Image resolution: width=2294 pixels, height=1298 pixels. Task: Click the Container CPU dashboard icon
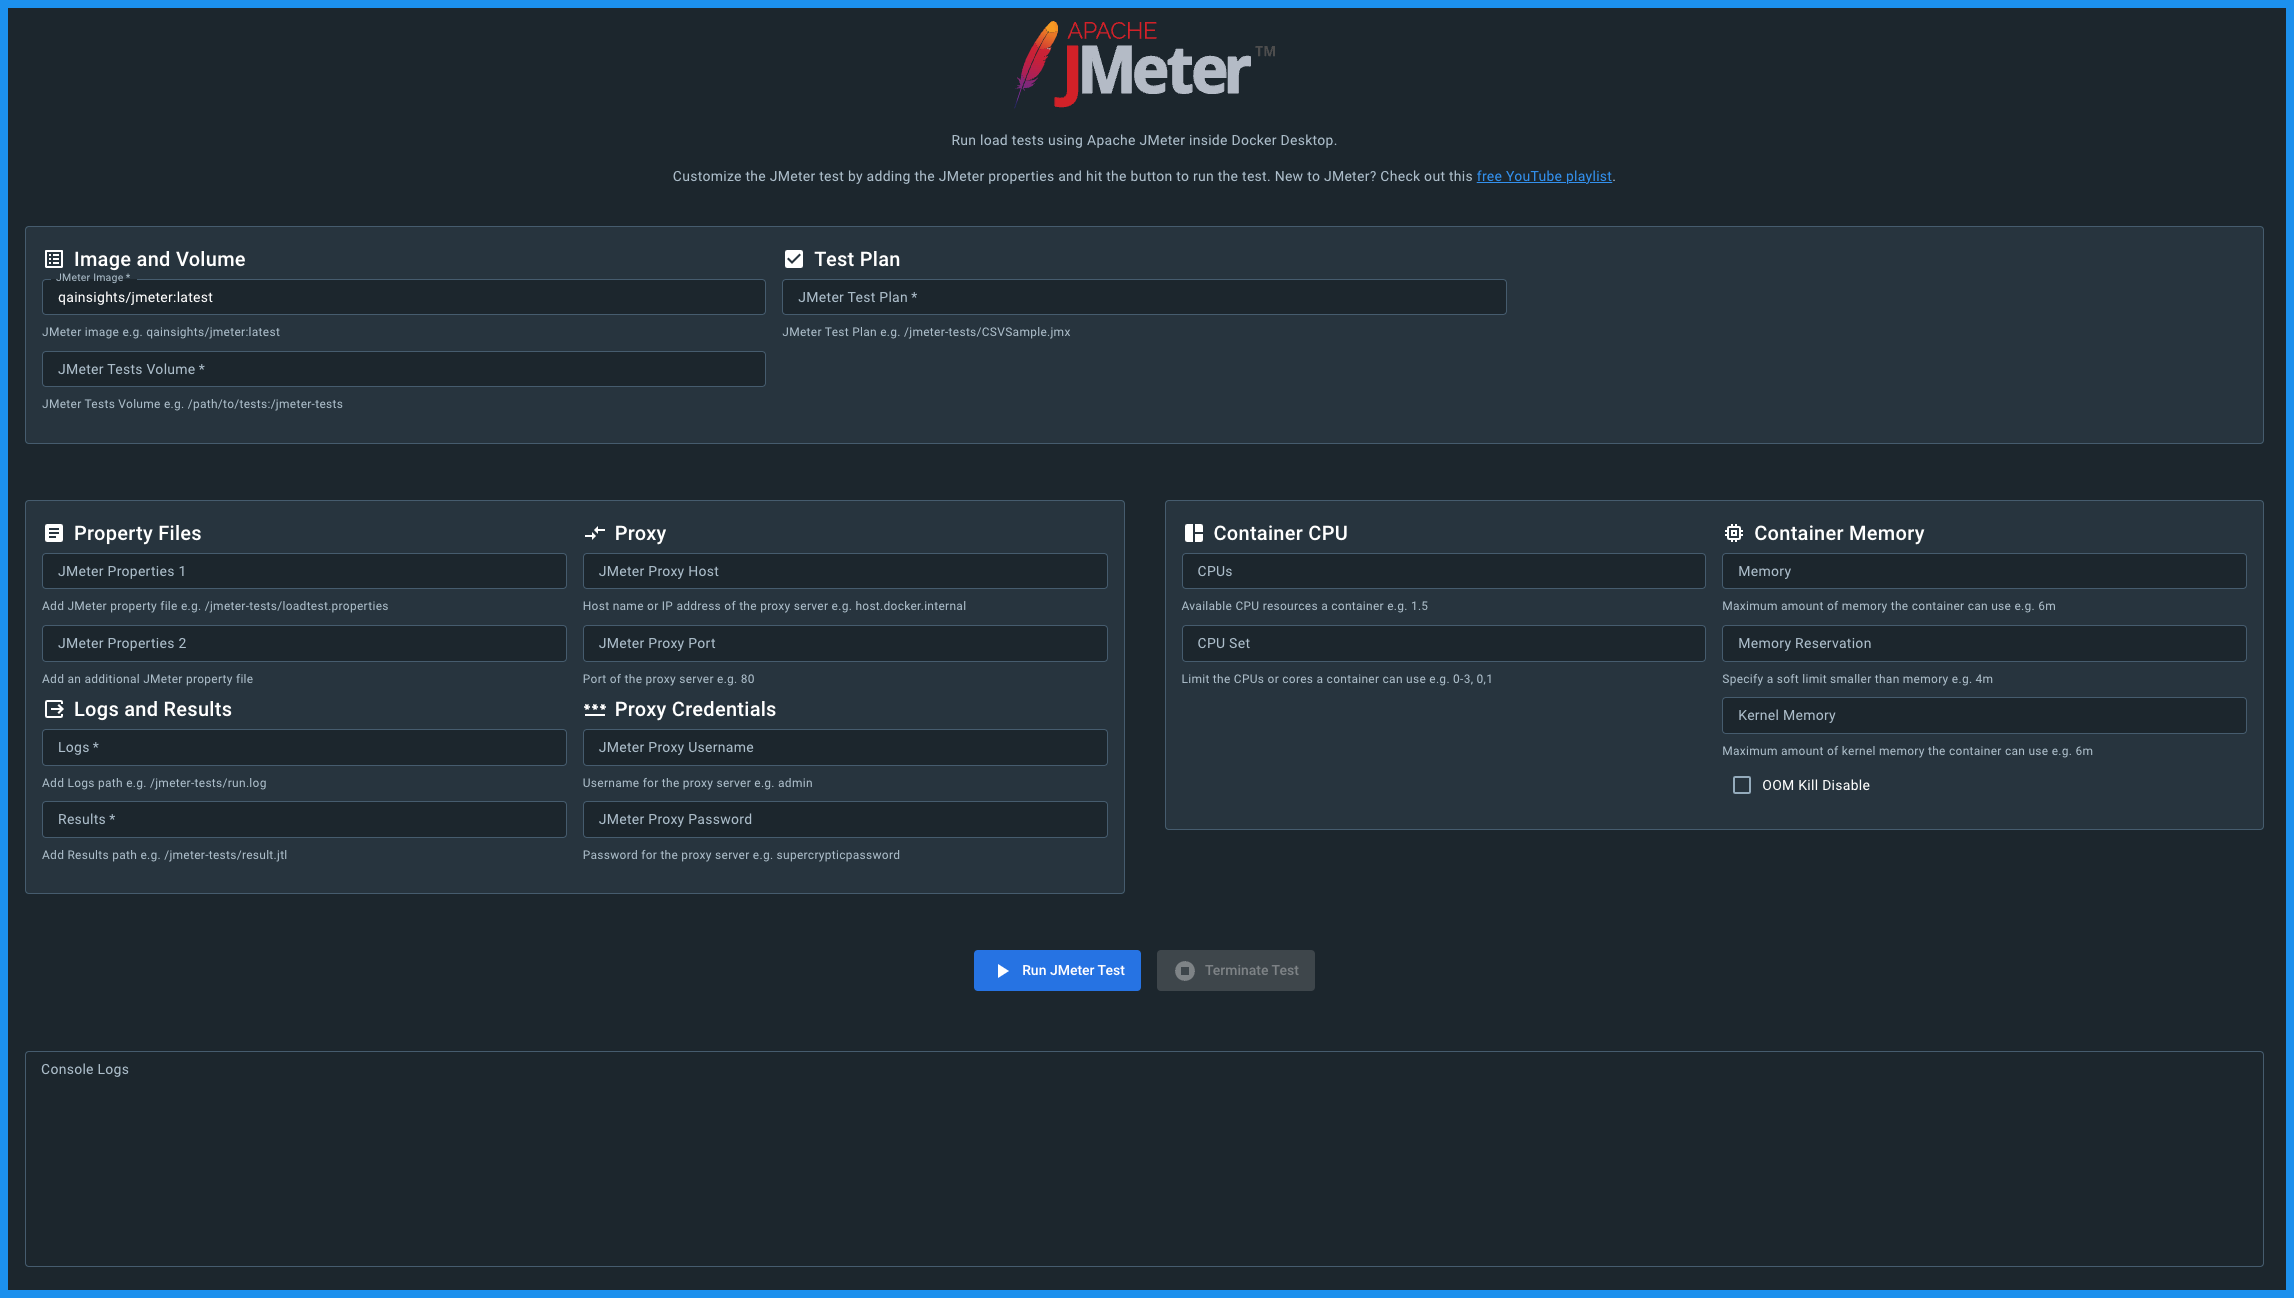click(1194, 533)
